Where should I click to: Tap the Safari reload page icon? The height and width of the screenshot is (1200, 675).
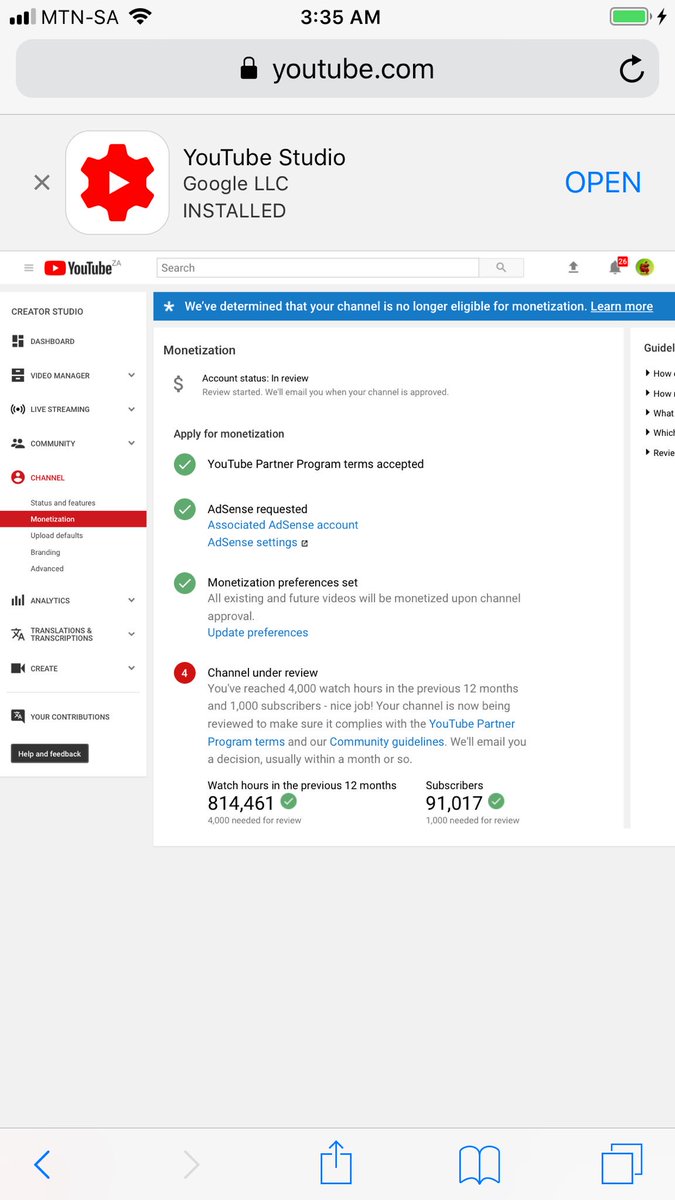(x=631, y=69)
